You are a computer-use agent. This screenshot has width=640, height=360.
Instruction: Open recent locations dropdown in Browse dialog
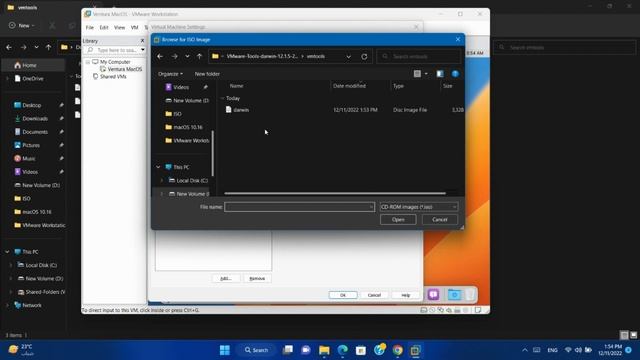pyautogui.click(x=187, y=56)
